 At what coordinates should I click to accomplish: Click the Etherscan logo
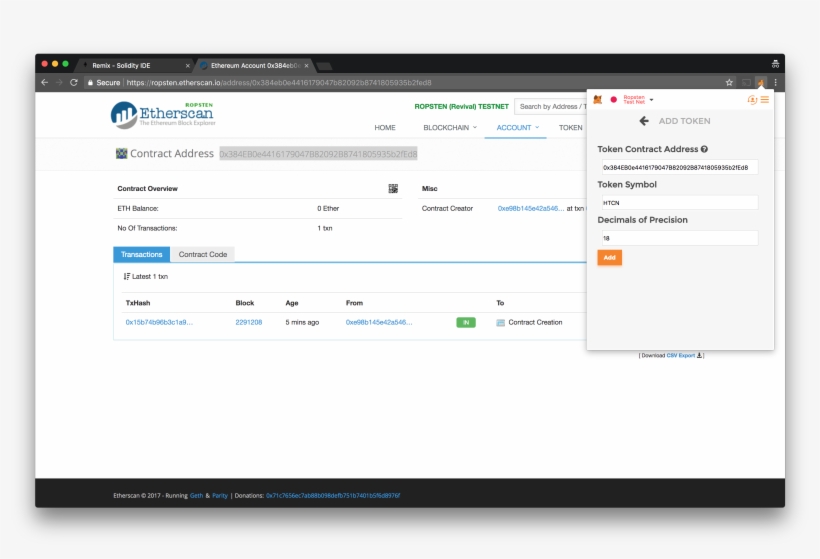[162, 114]
